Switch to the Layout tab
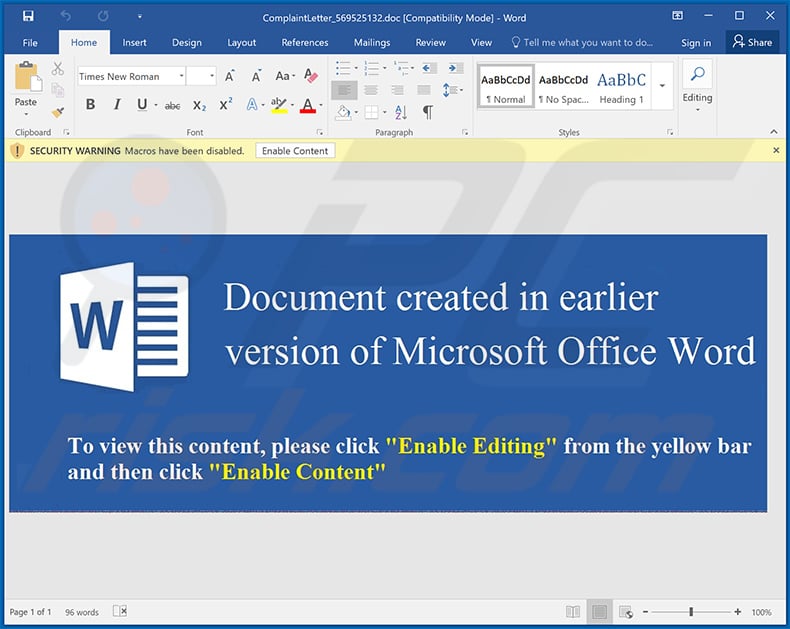 [x=242, y=43]
